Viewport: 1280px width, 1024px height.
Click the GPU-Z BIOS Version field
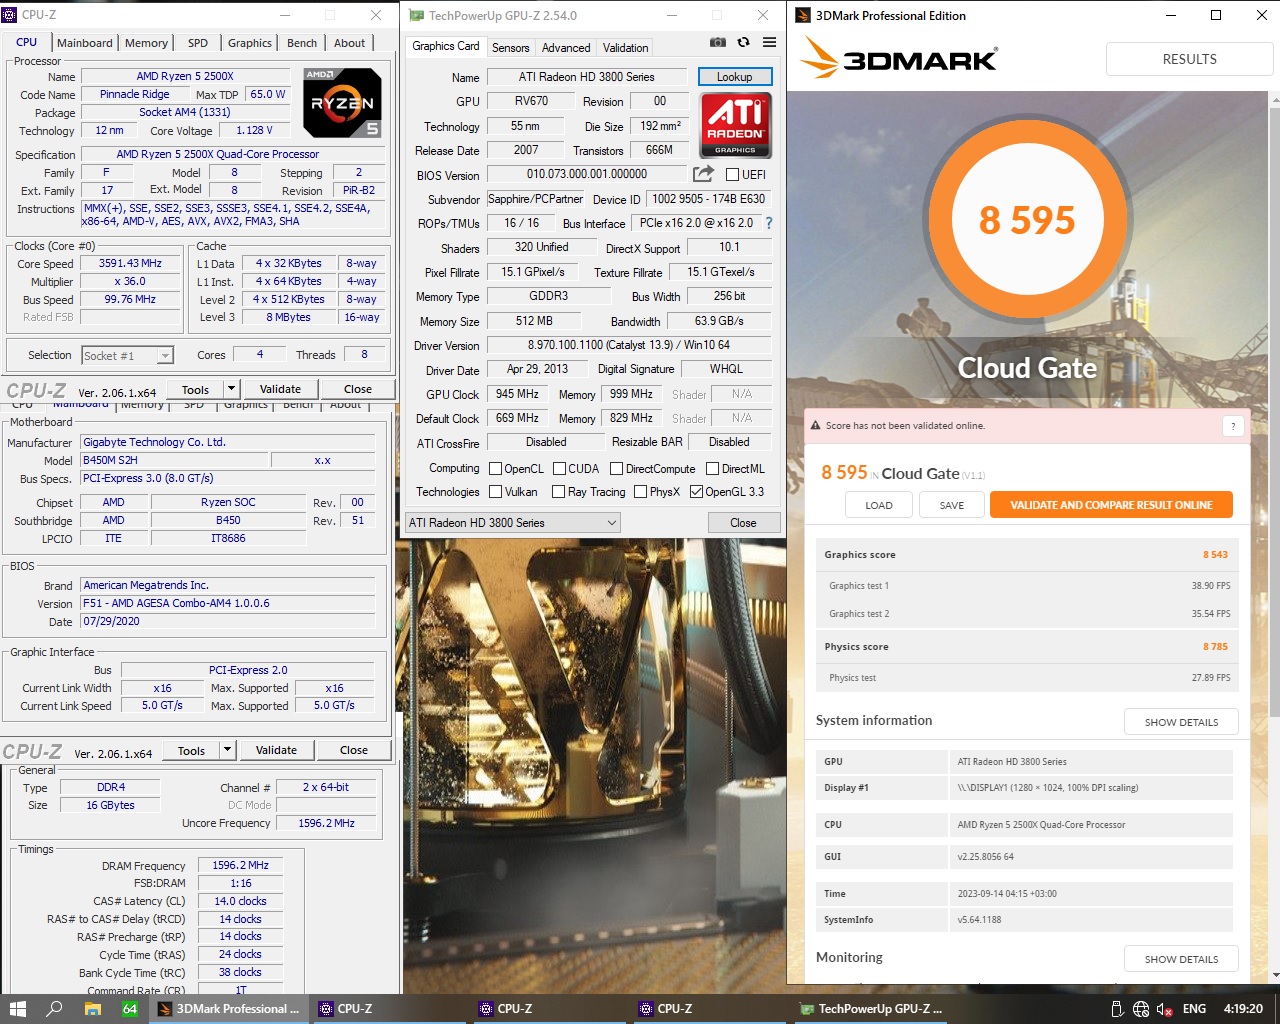(x=587, y=174)
